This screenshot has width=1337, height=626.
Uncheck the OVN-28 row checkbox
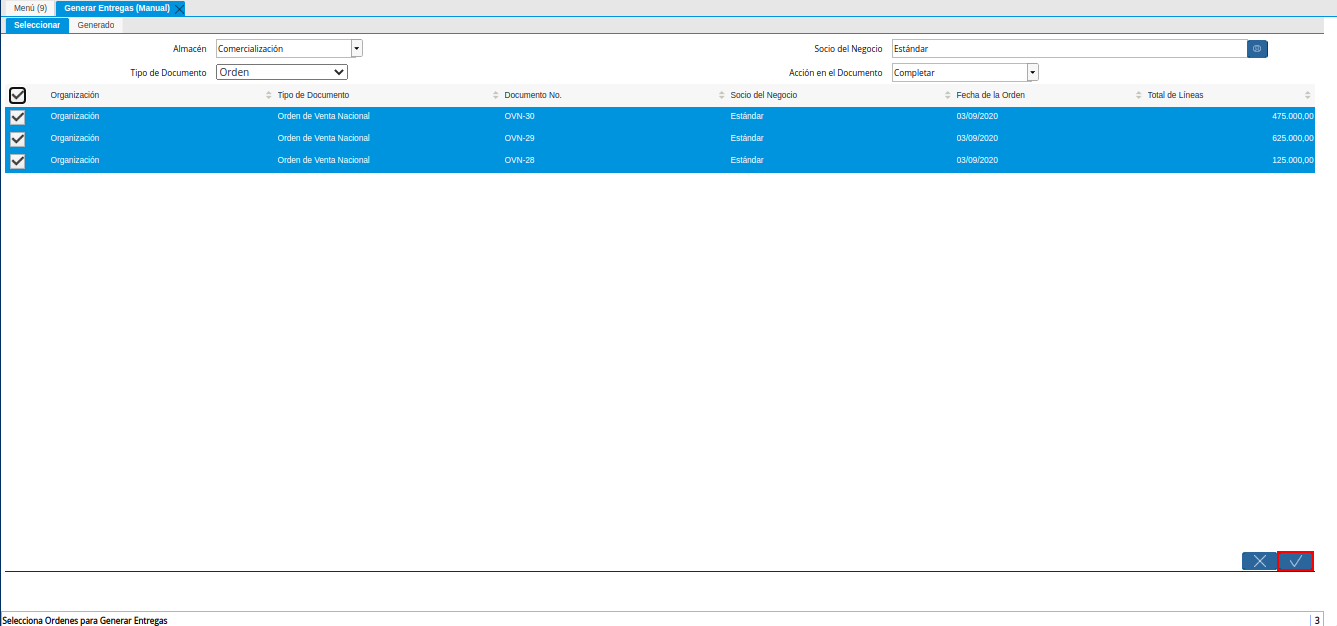17,161
